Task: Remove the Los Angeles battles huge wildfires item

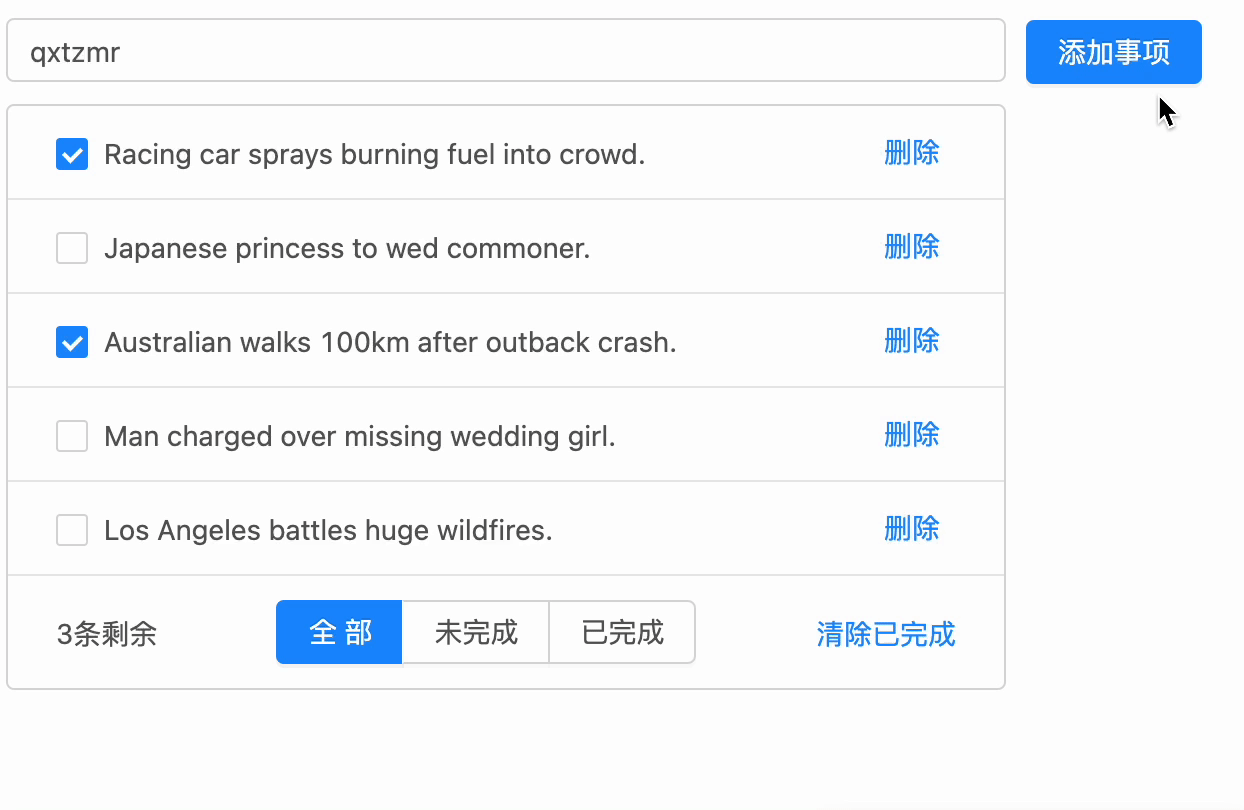Action: pos(911,529)
